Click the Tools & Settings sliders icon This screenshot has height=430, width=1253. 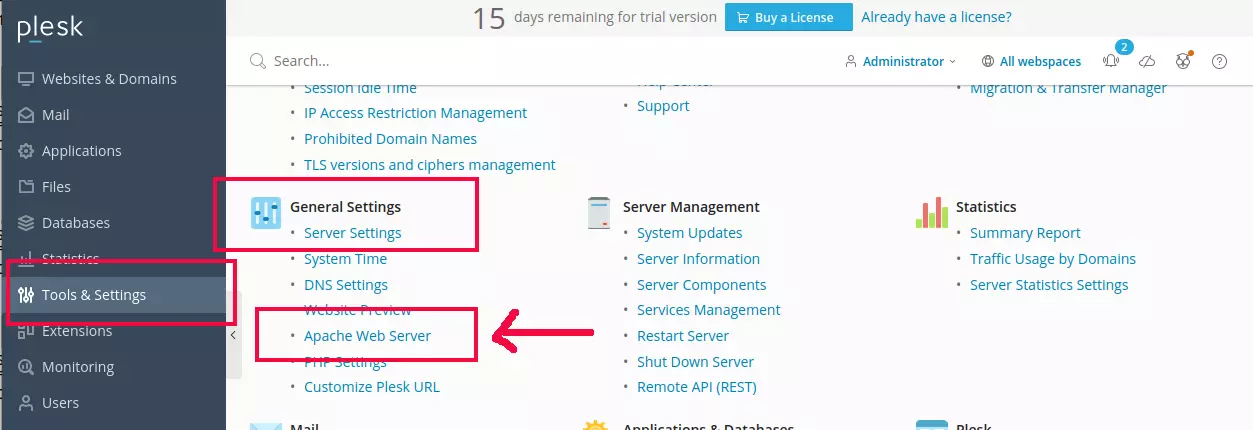tap(26, 295)
